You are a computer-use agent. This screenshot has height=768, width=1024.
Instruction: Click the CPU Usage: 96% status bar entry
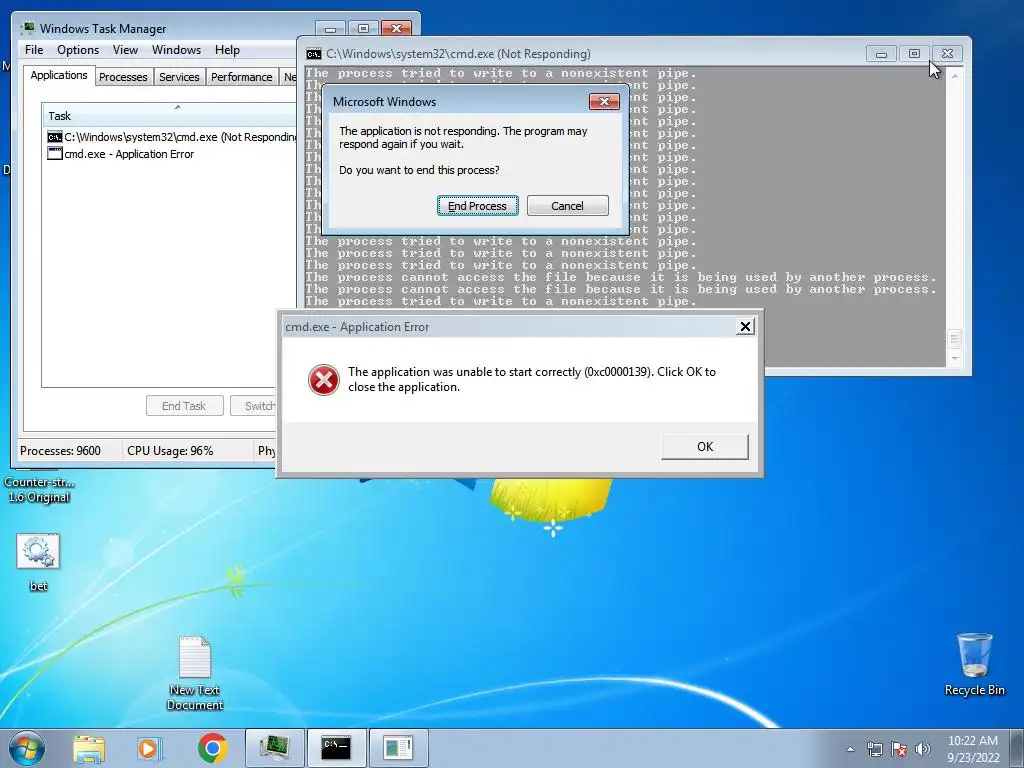pos(170,451)
